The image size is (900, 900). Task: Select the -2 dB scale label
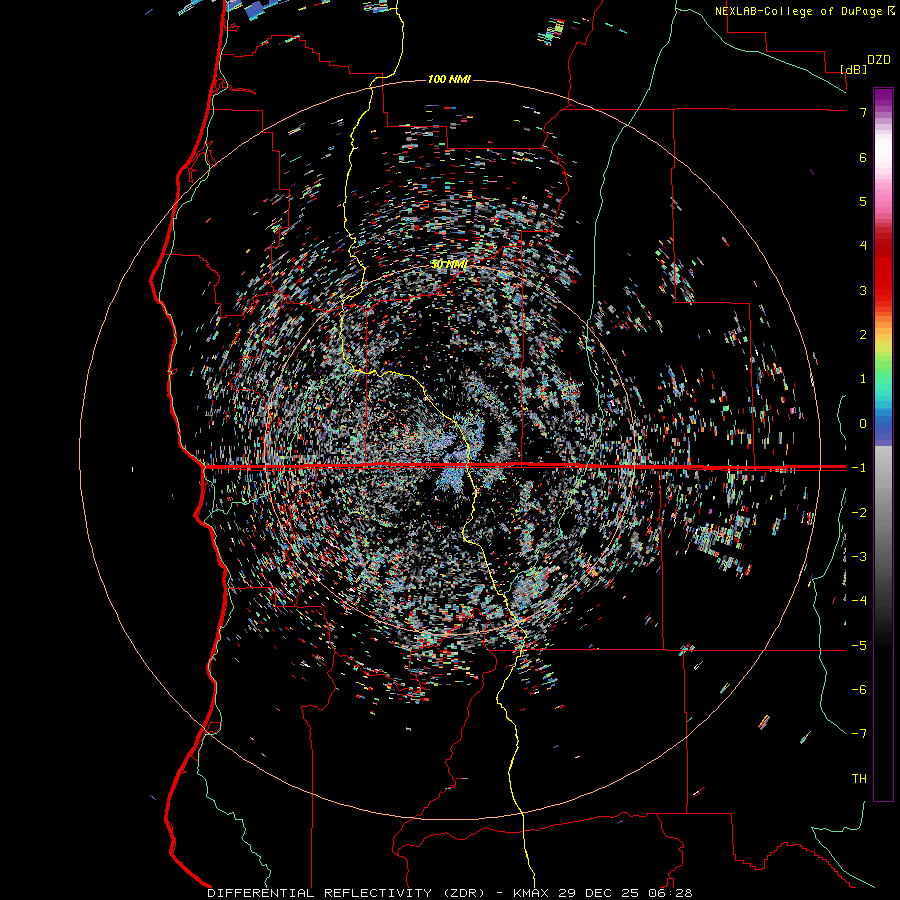tap(859, 512)
